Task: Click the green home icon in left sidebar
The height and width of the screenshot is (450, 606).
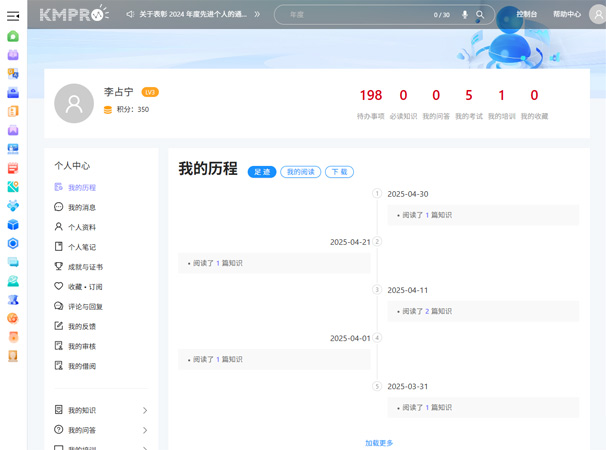Action: click(x=13, y=36)
